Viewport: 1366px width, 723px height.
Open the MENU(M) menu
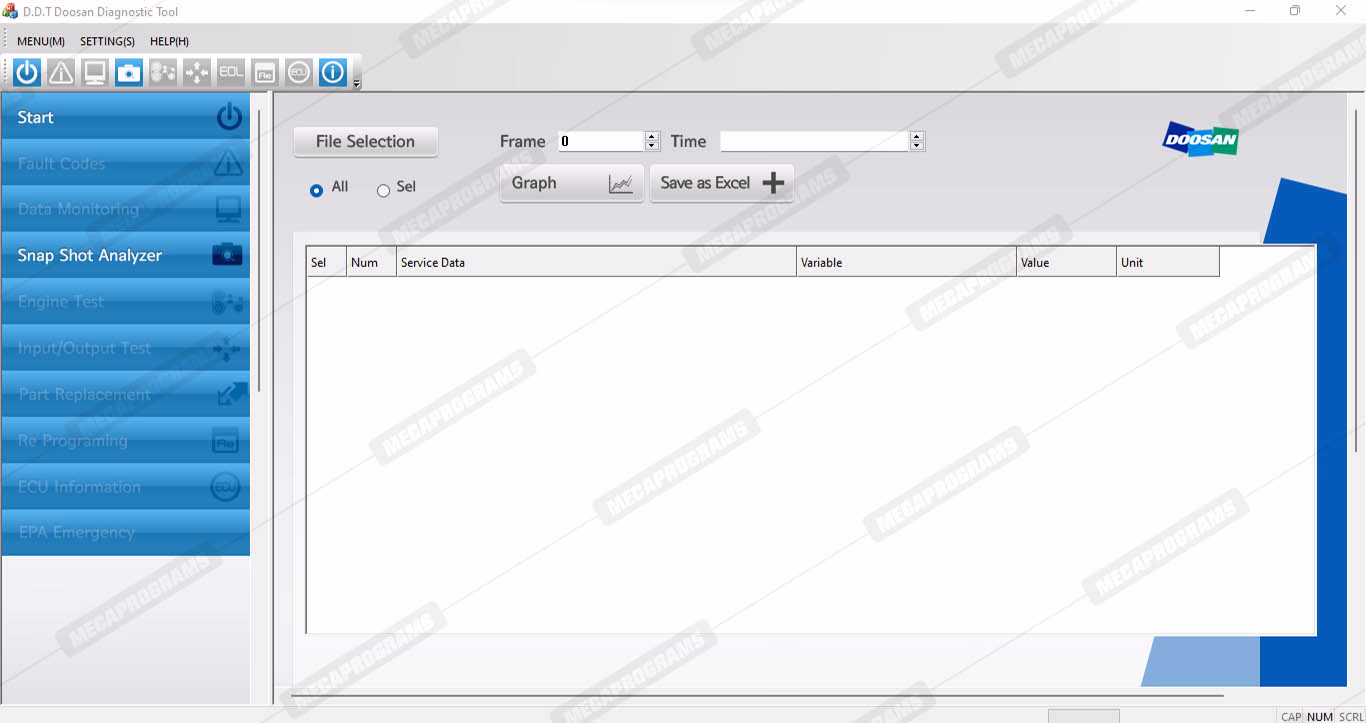pos(41,41)
